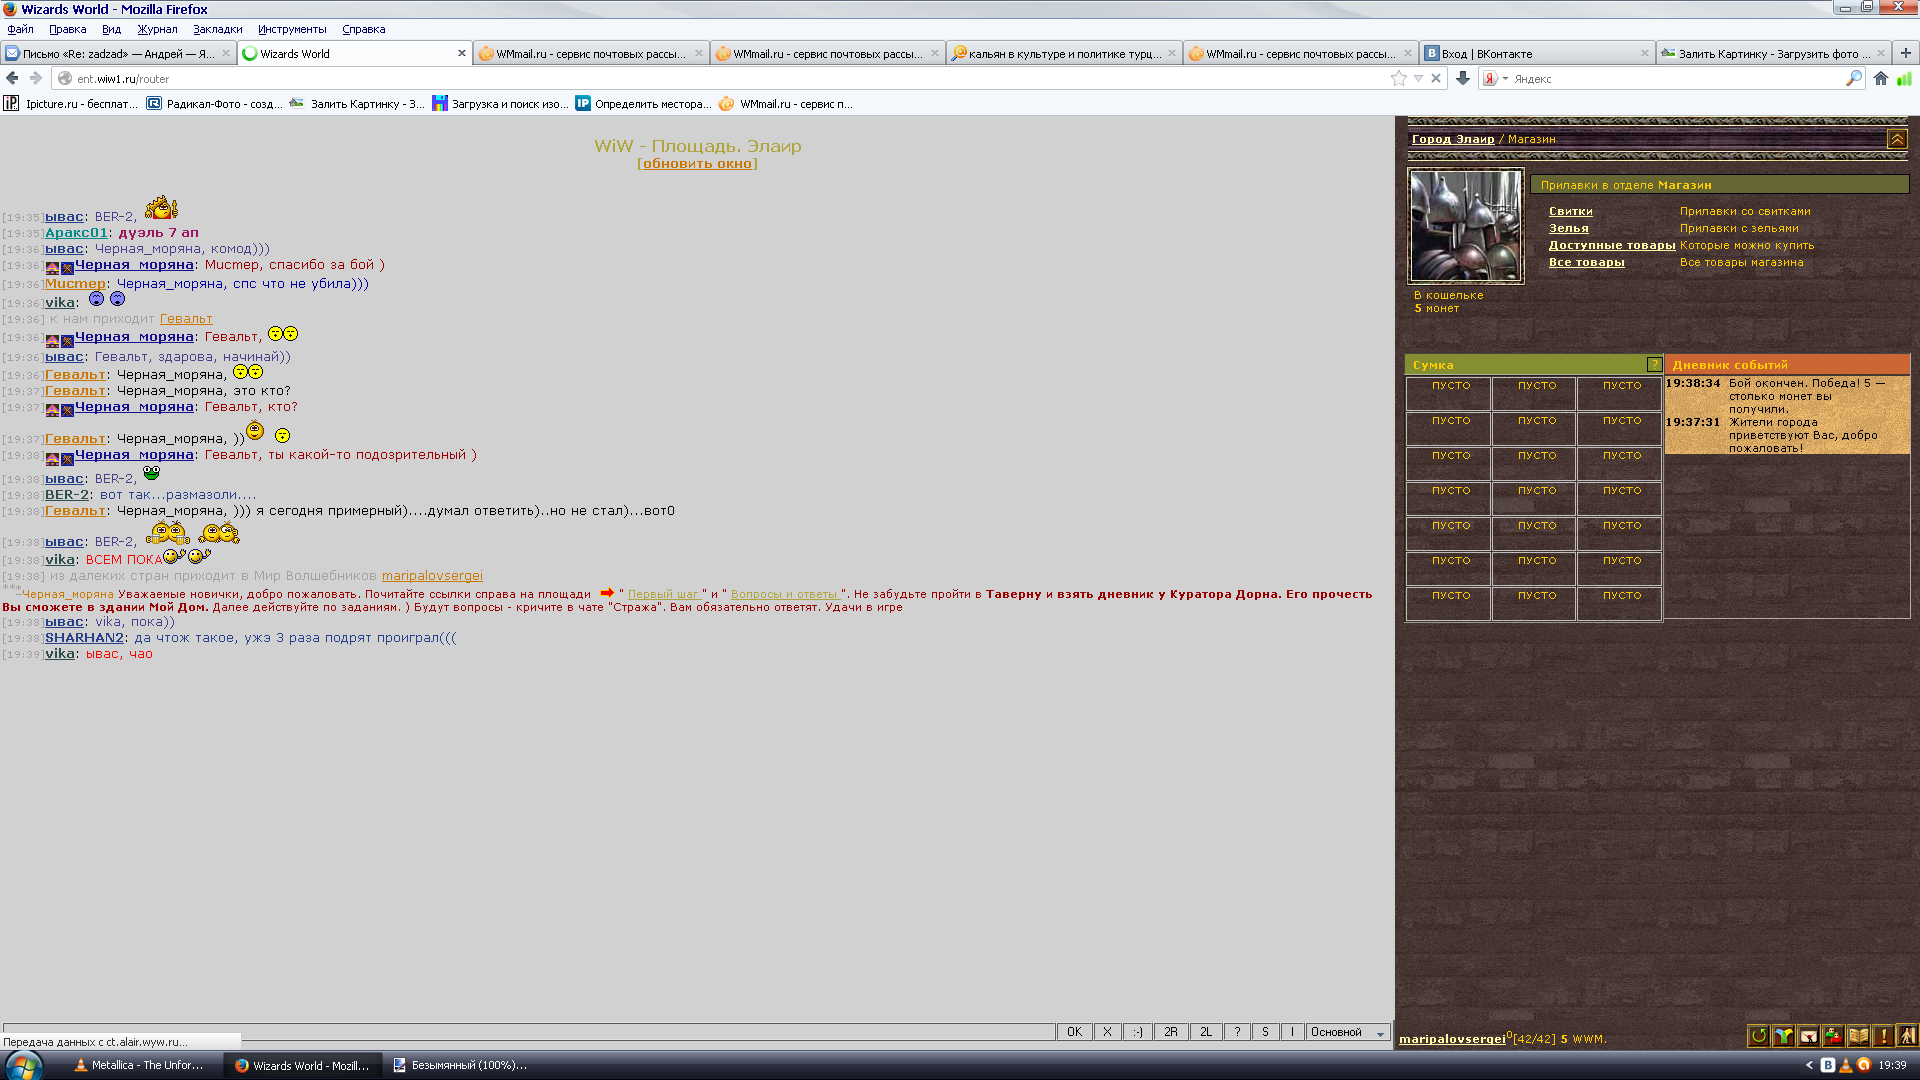Click the exit door game icon
Viewport: 1920px width, 1080px height.
1907,1035
